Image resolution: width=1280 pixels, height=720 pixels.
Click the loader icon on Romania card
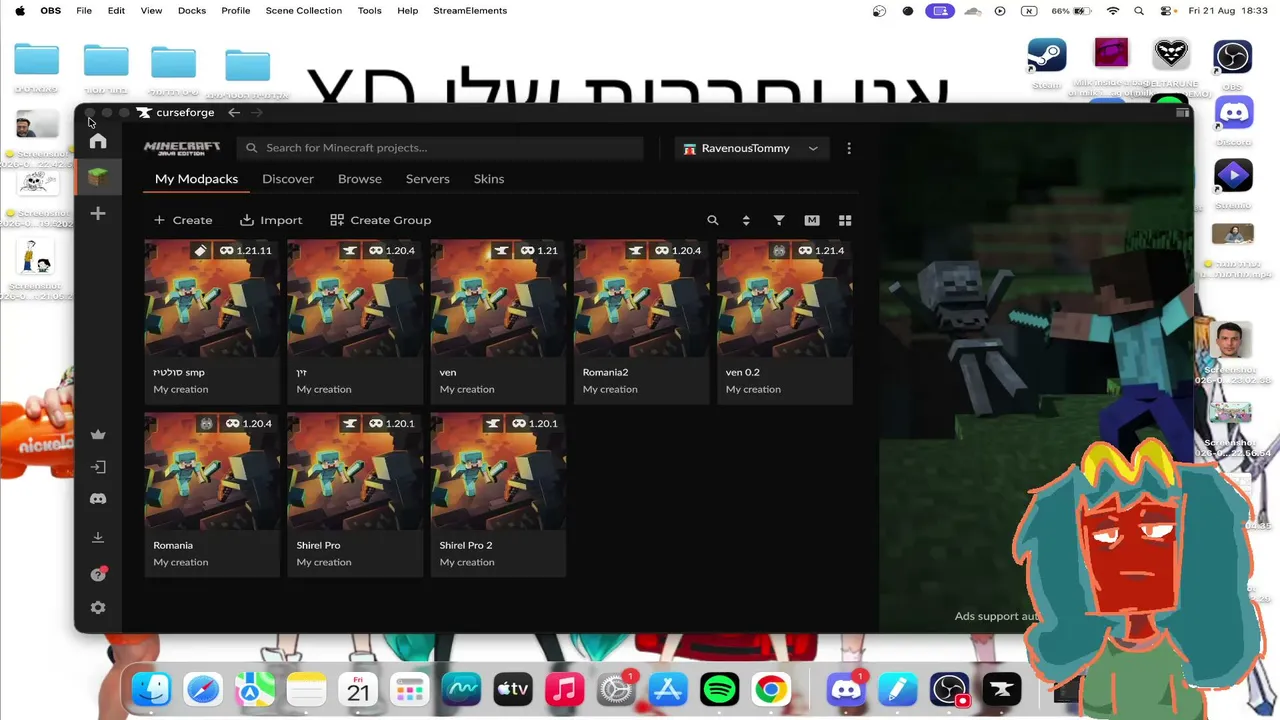pyautogui.click(x=207, y=424)
